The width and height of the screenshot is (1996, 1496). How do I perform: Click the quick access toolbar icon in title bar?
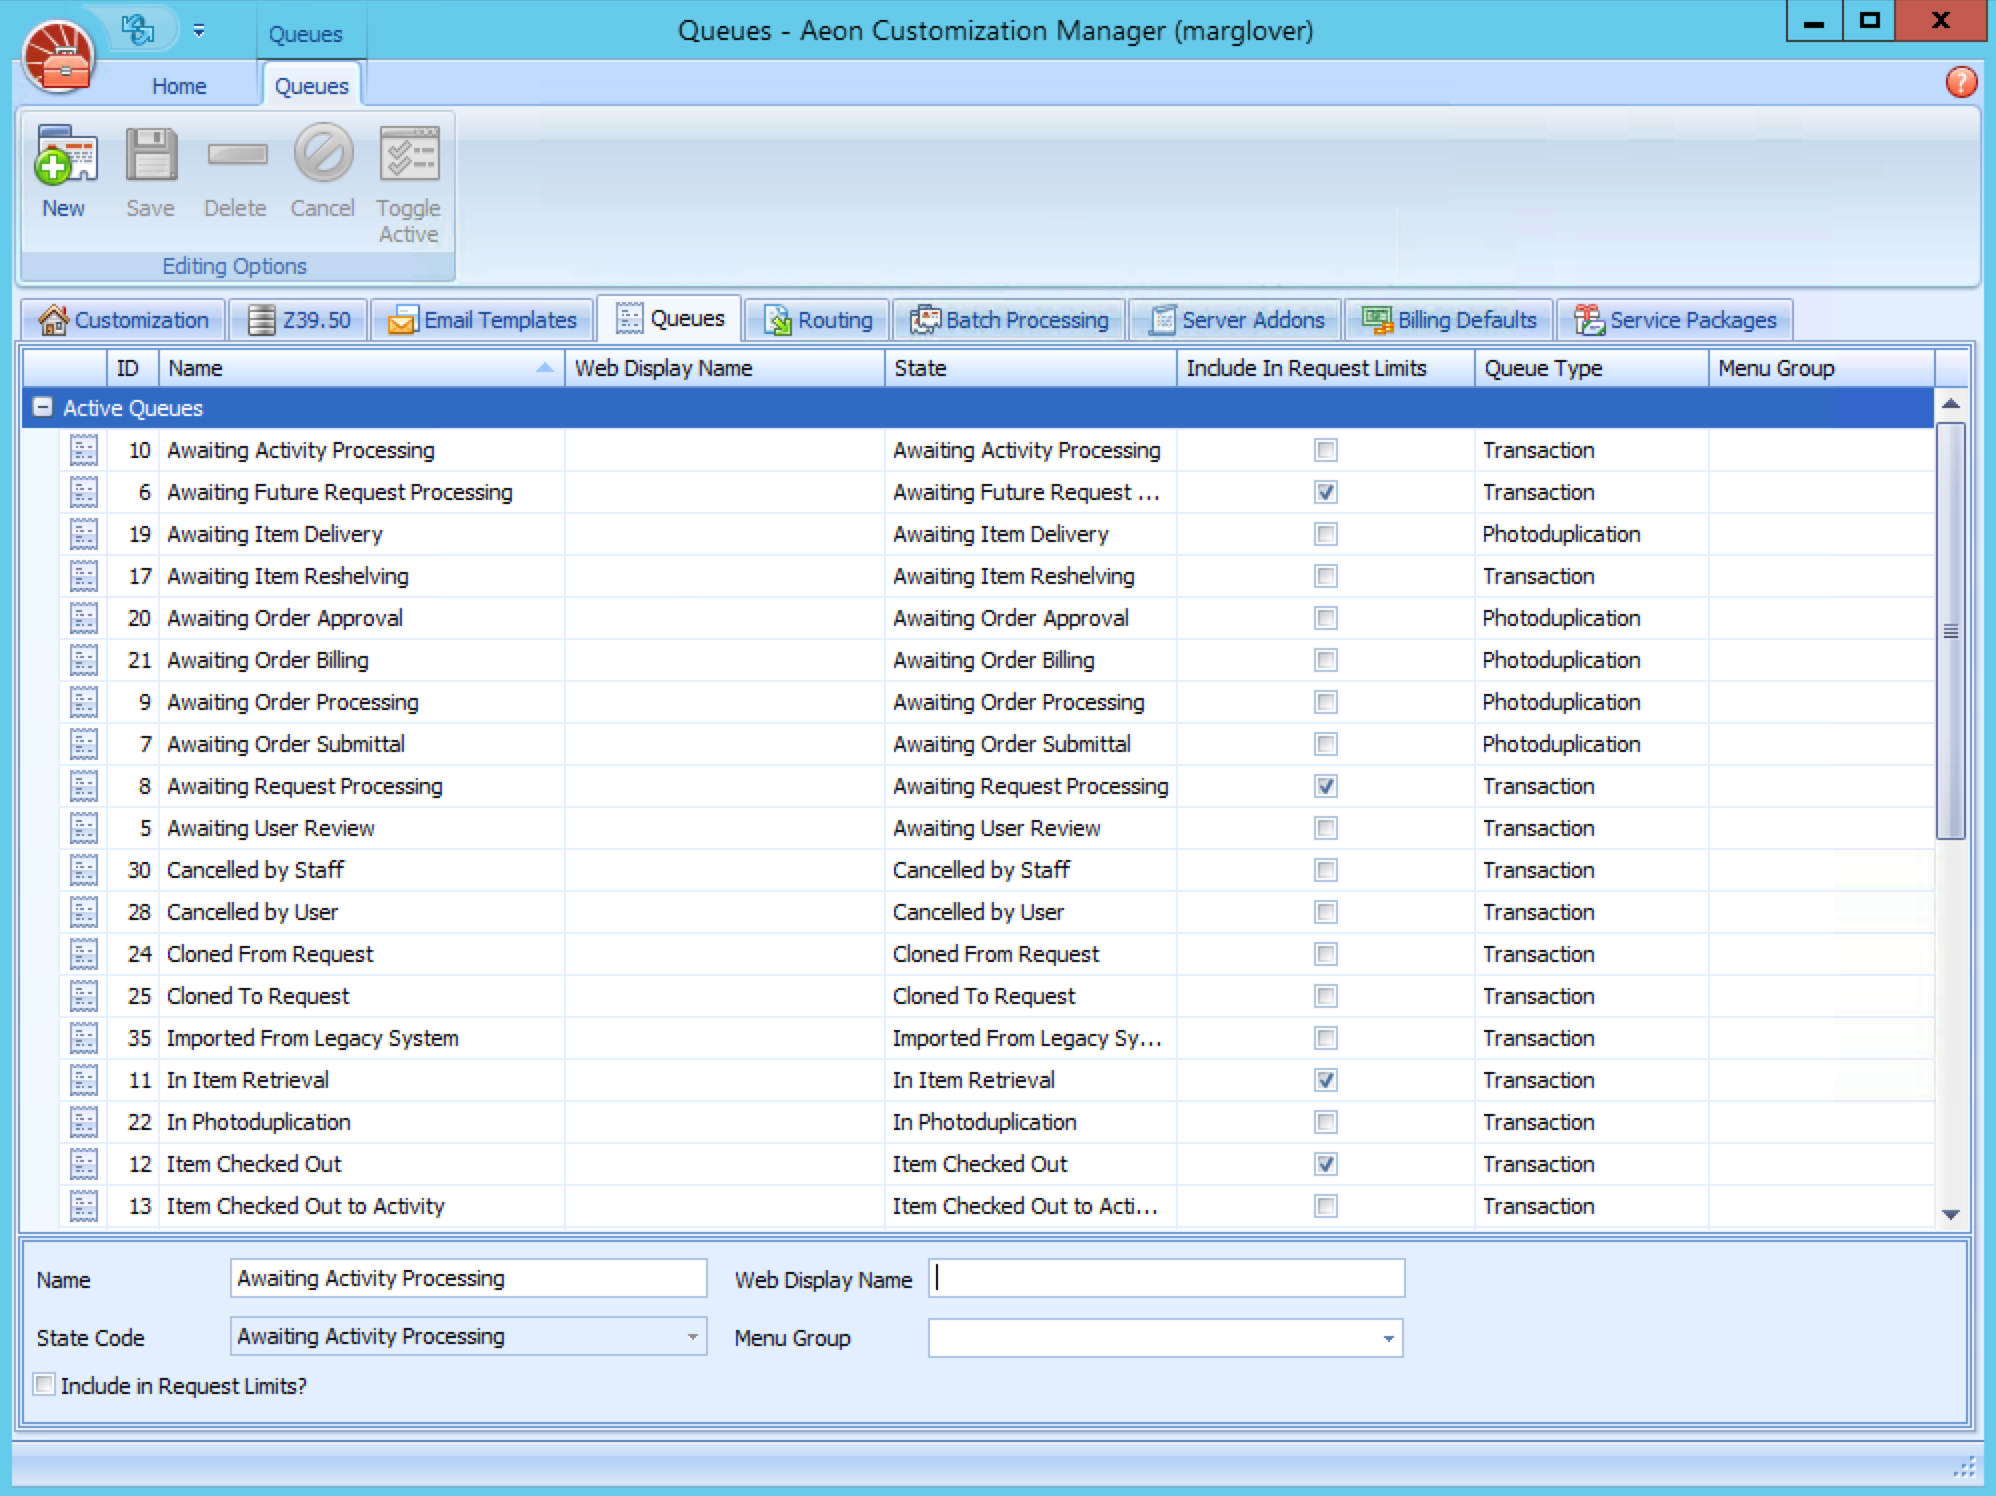(137, 29)
